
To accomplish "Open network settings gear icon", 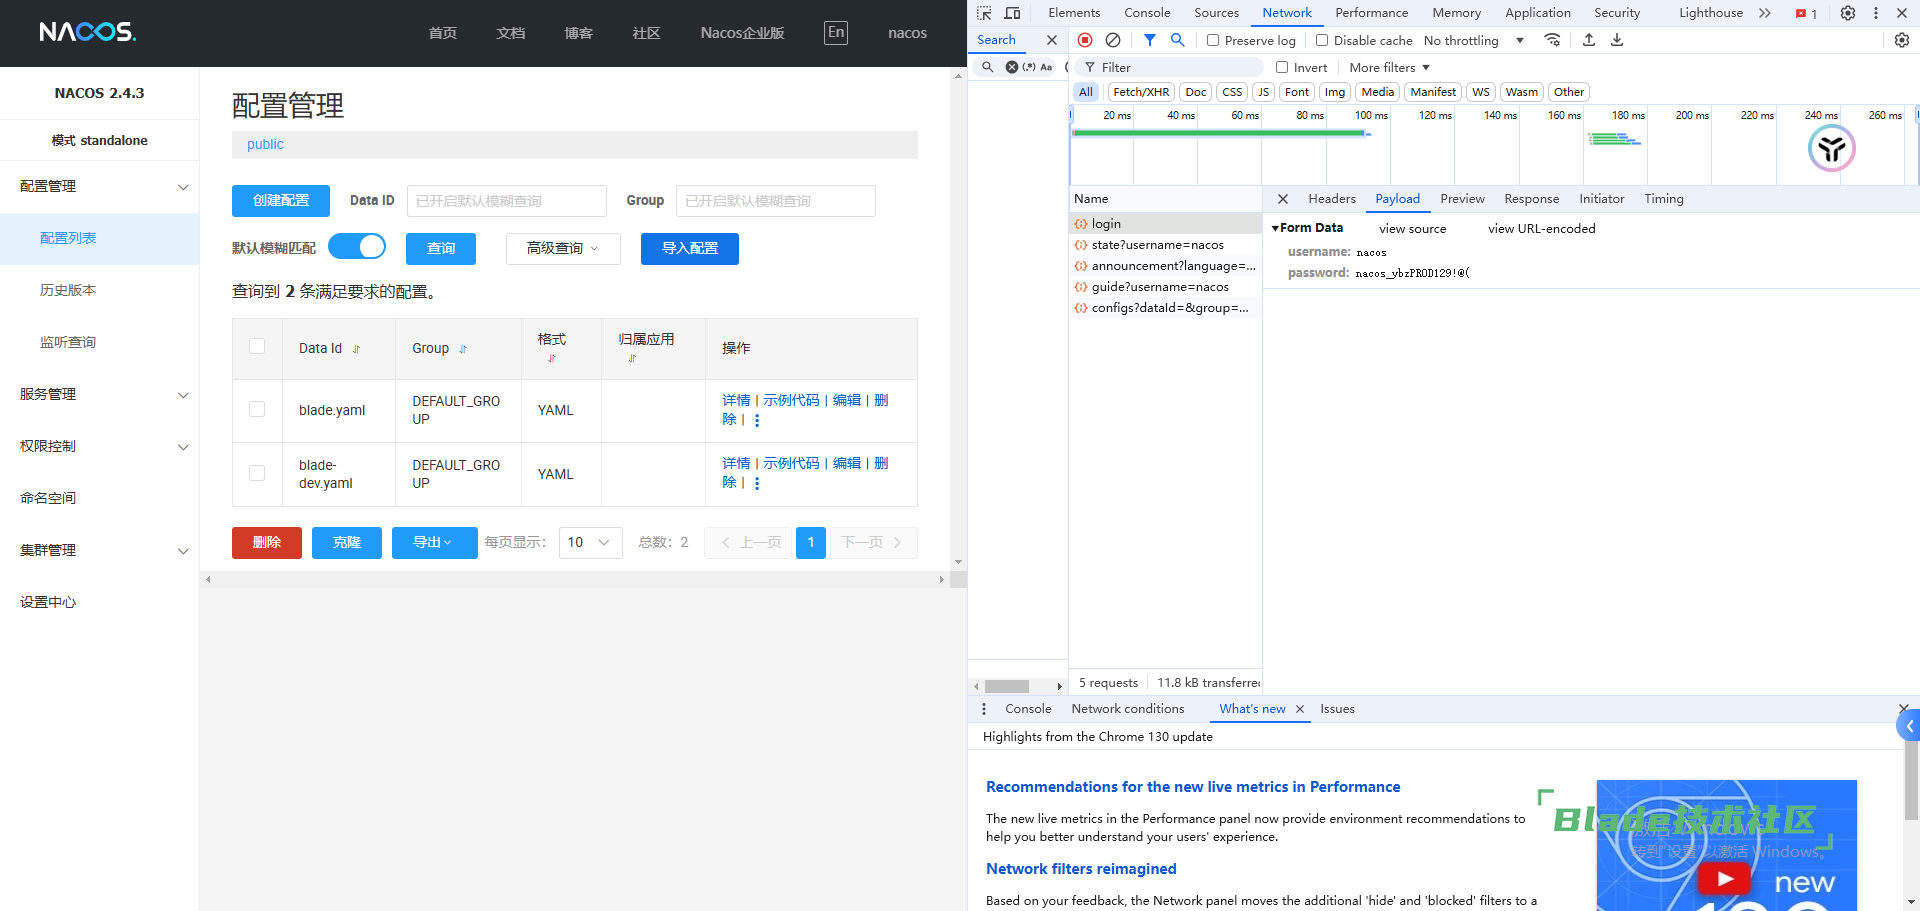I will pyautogui.click(x=1902, y=40).
